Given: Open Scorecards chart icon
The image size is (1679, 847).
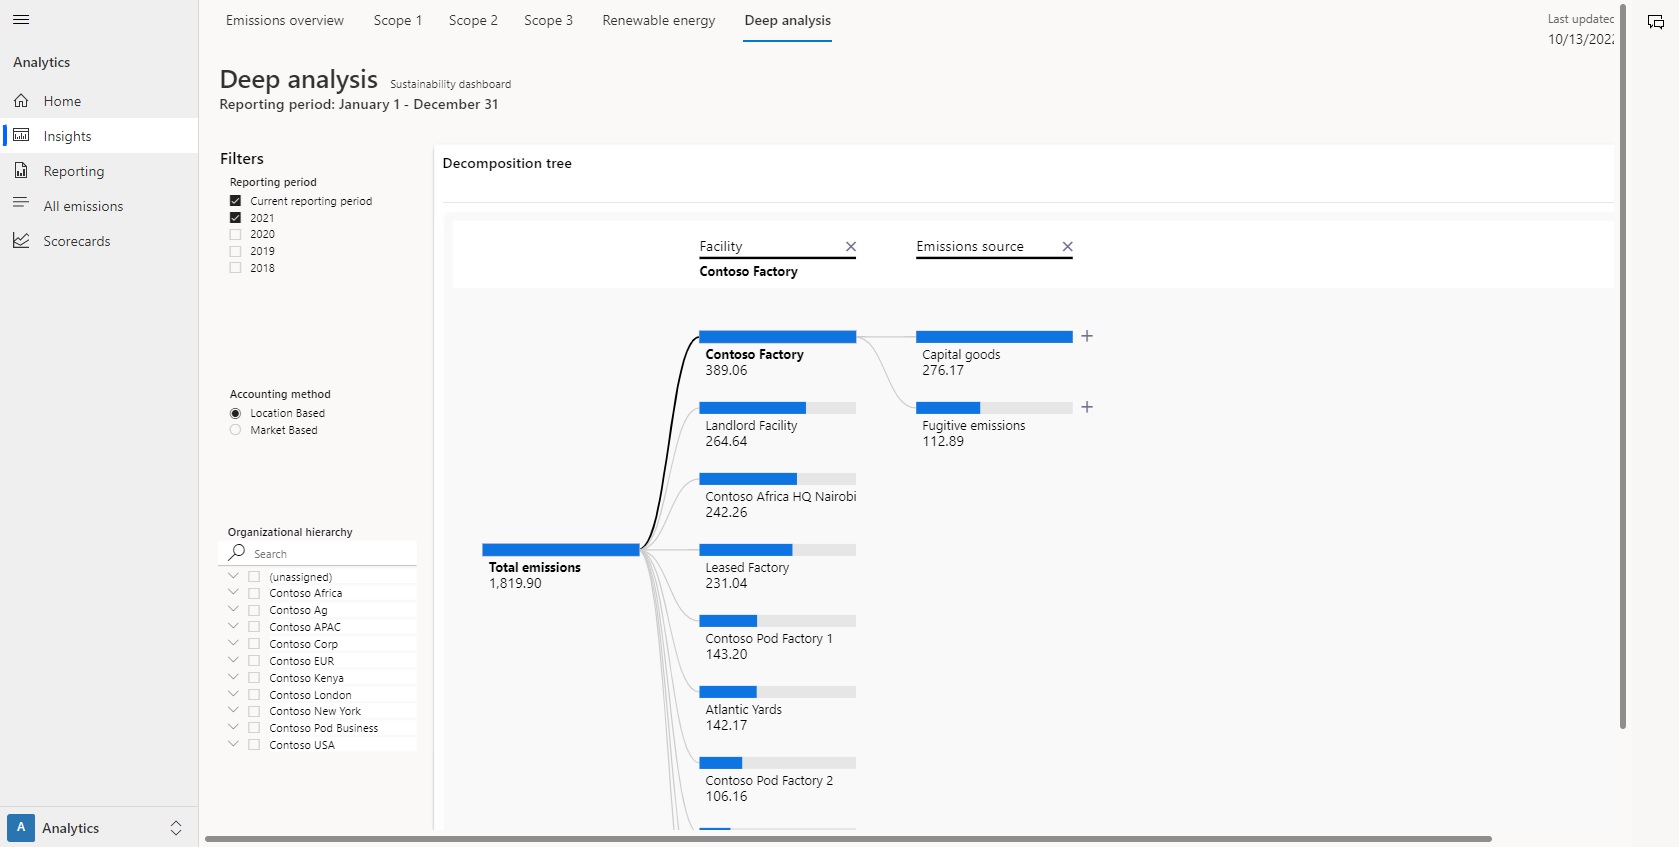Looking at the screenshot, I should (x=21, y=240).
